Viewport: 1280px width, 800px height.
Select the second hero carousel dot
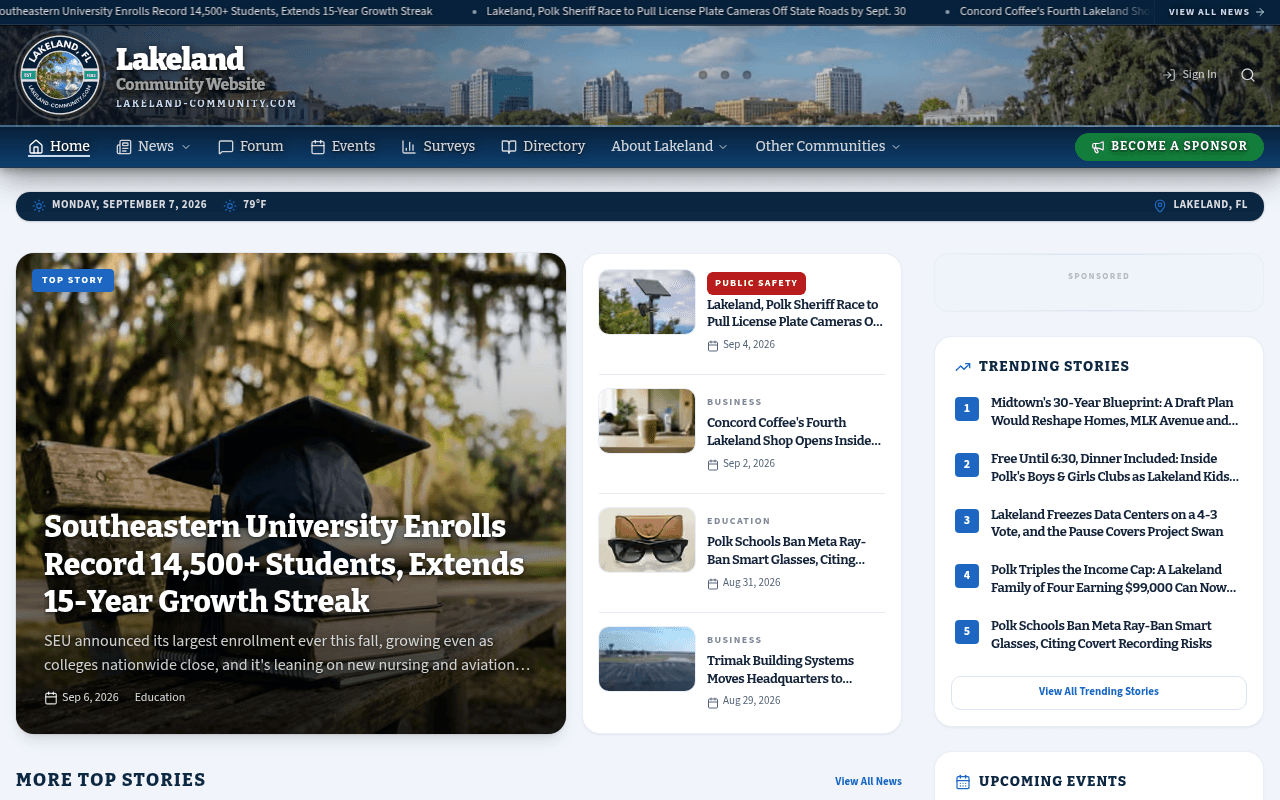point(725,75)
